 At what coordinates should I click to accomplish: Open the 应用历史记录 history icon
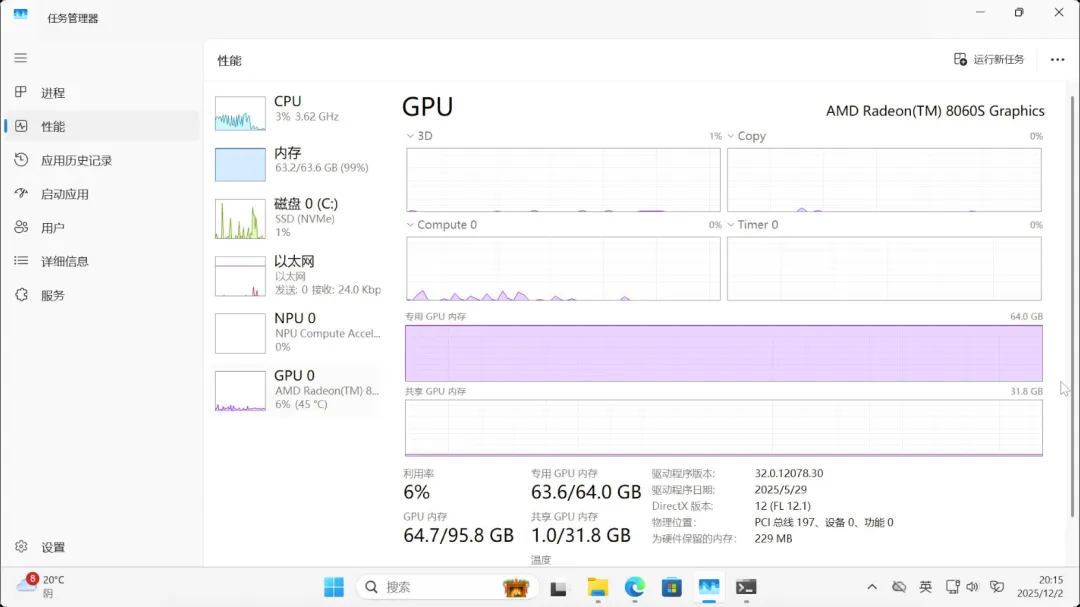coord(20,160)
